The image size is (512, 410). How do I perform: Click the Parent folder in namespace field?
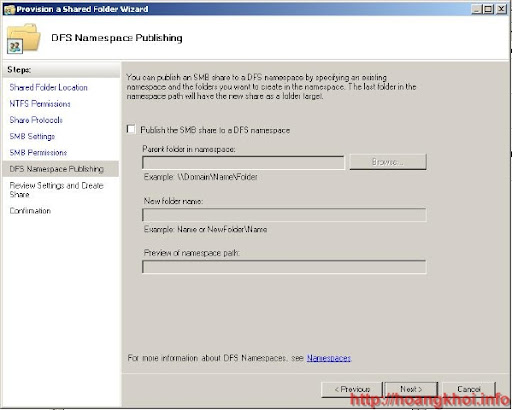243,163
